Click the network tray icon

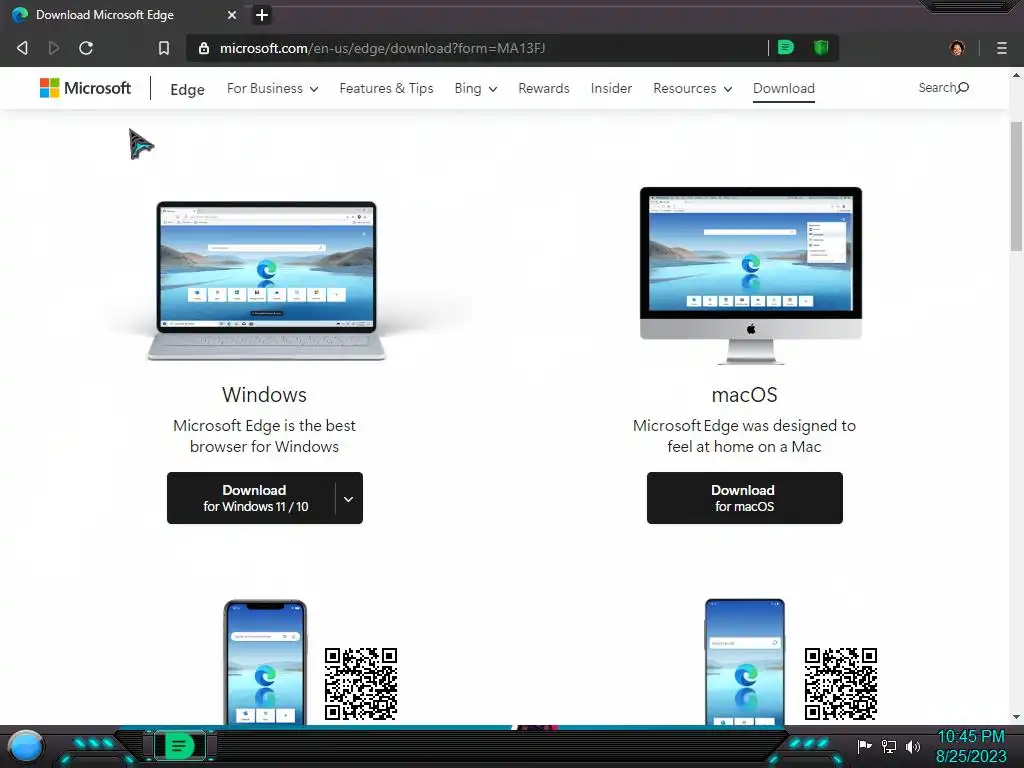pyautogui.click(x=889, y=746)
